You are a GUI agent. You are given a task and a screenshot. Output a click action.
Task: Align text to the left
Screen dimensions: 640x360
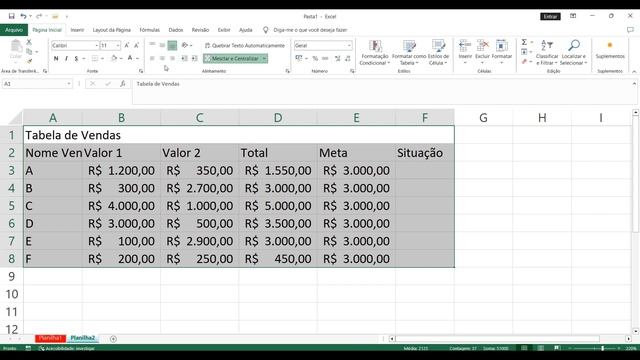coord(152,58)
